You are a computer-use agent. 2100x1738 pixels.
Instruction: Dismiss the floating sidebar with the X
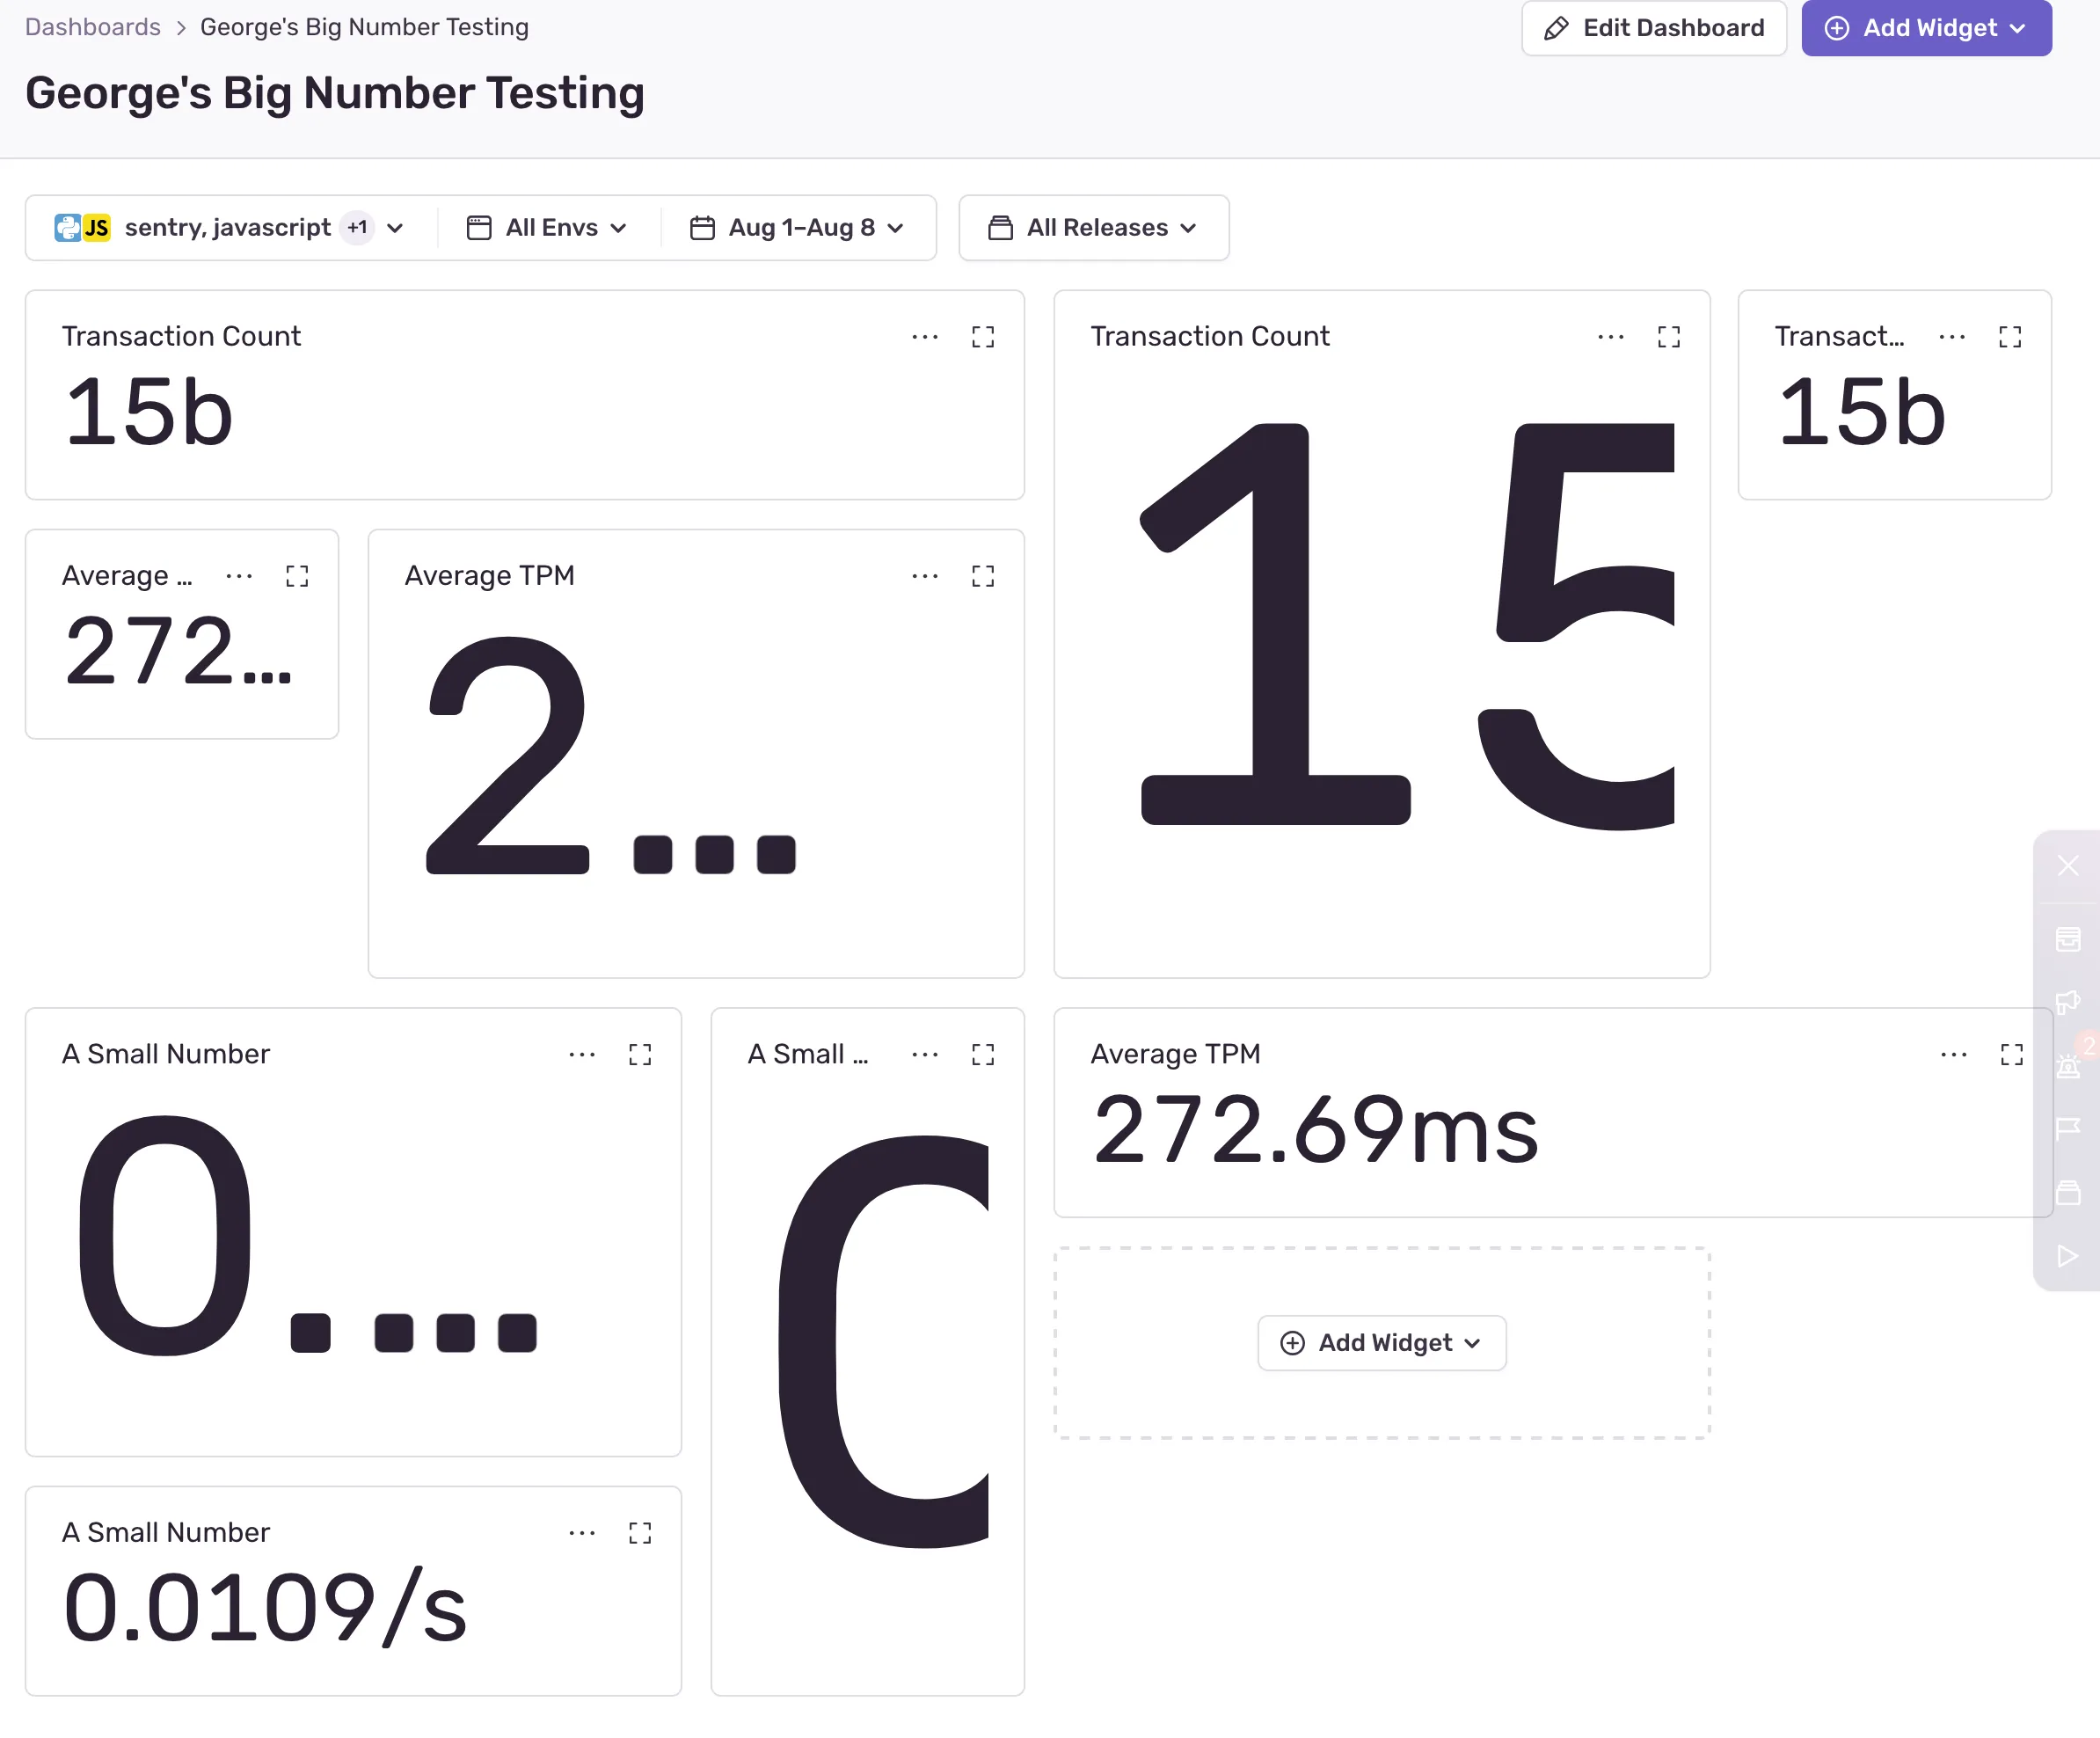(x=2069, y=865)
